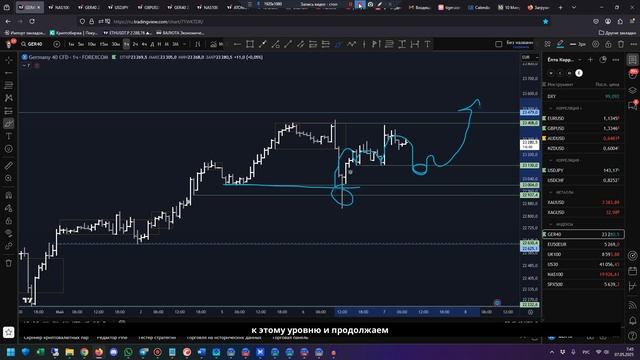Open the calendar panel in right sidebar

[633, 271]
